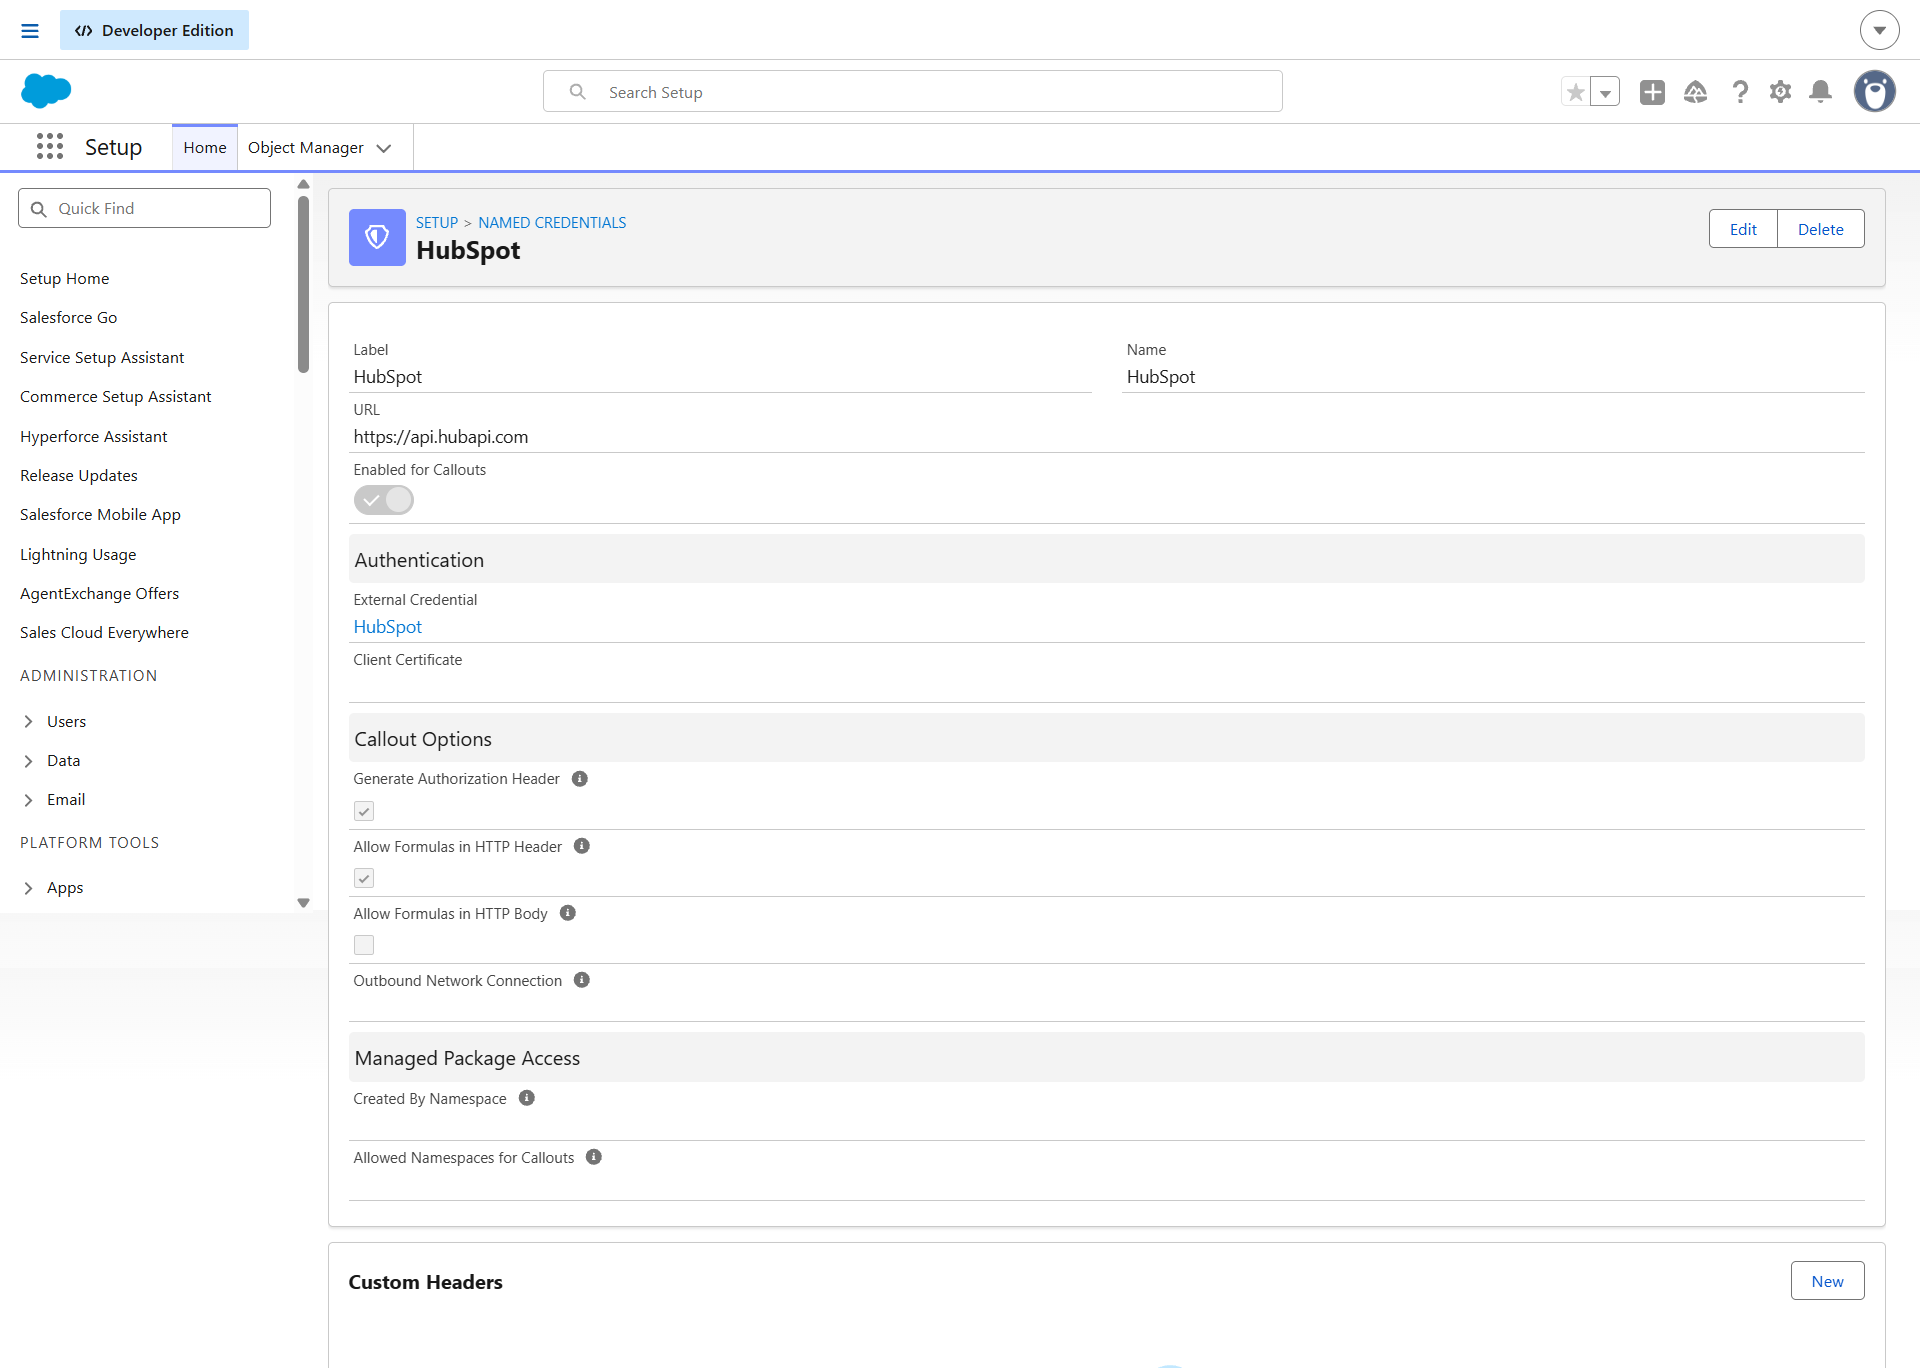Focus the Quick Find field
This screenshot has width=1920, height=1368.
[x=145, y=208]
